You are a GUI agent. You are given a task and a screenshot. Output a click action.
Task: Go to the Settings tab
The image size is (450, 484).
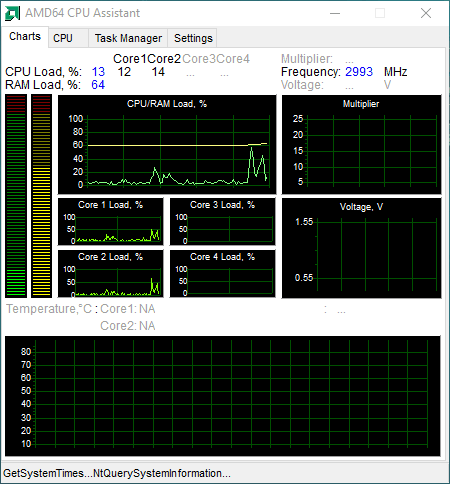(193, 38)
